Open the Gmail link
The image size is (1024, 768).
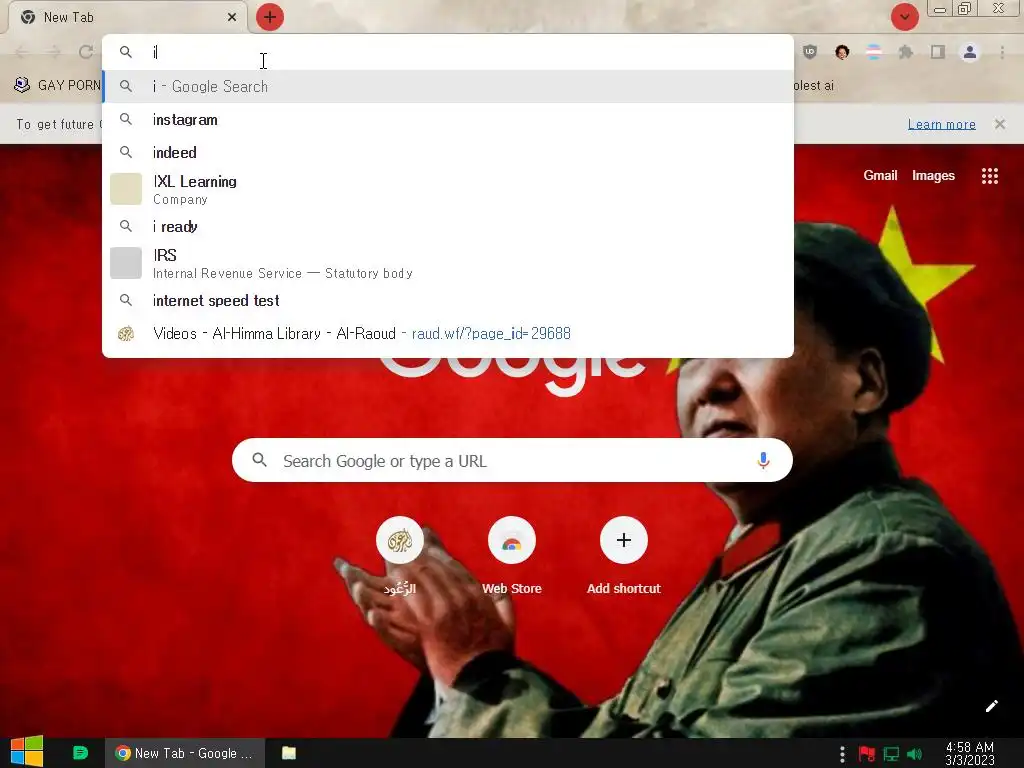(x=880, y=175)
